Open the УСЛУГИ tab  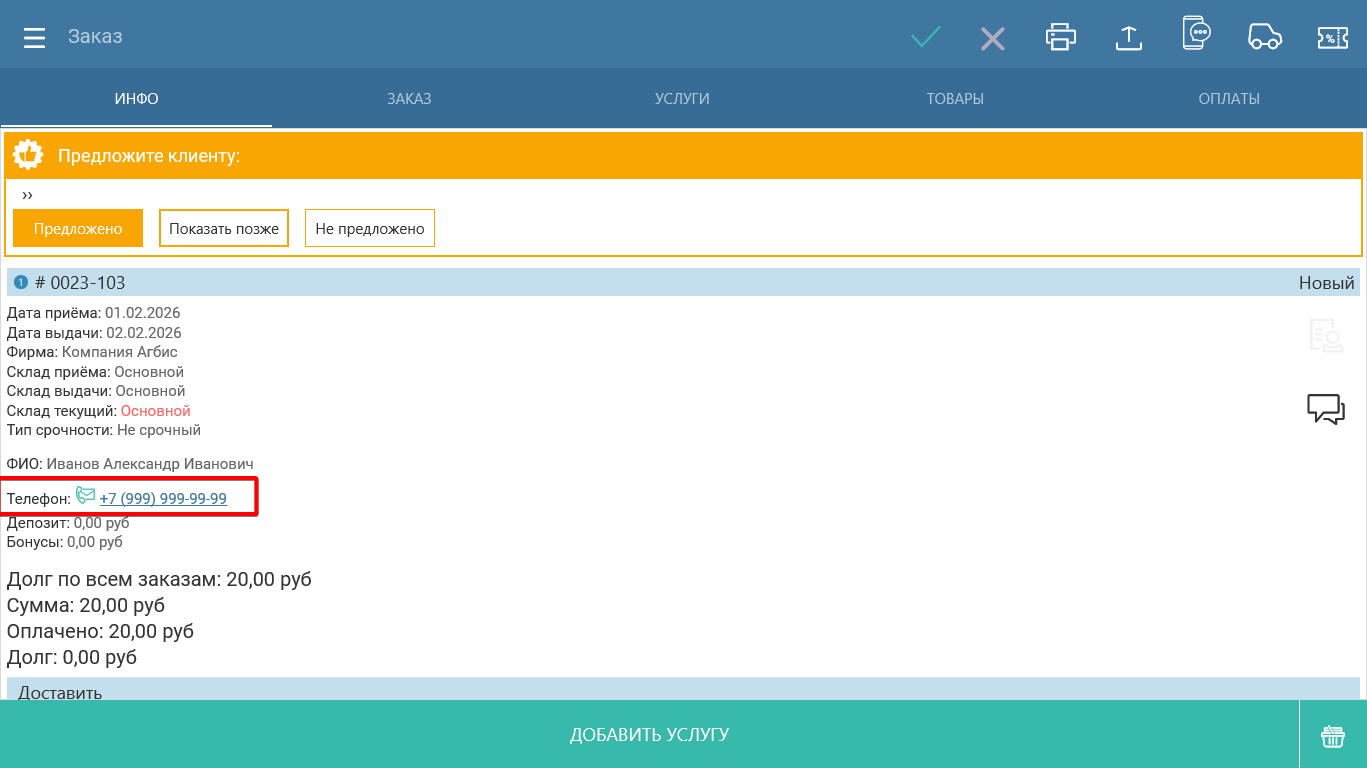pyautogui.click(x=682, y=99)
